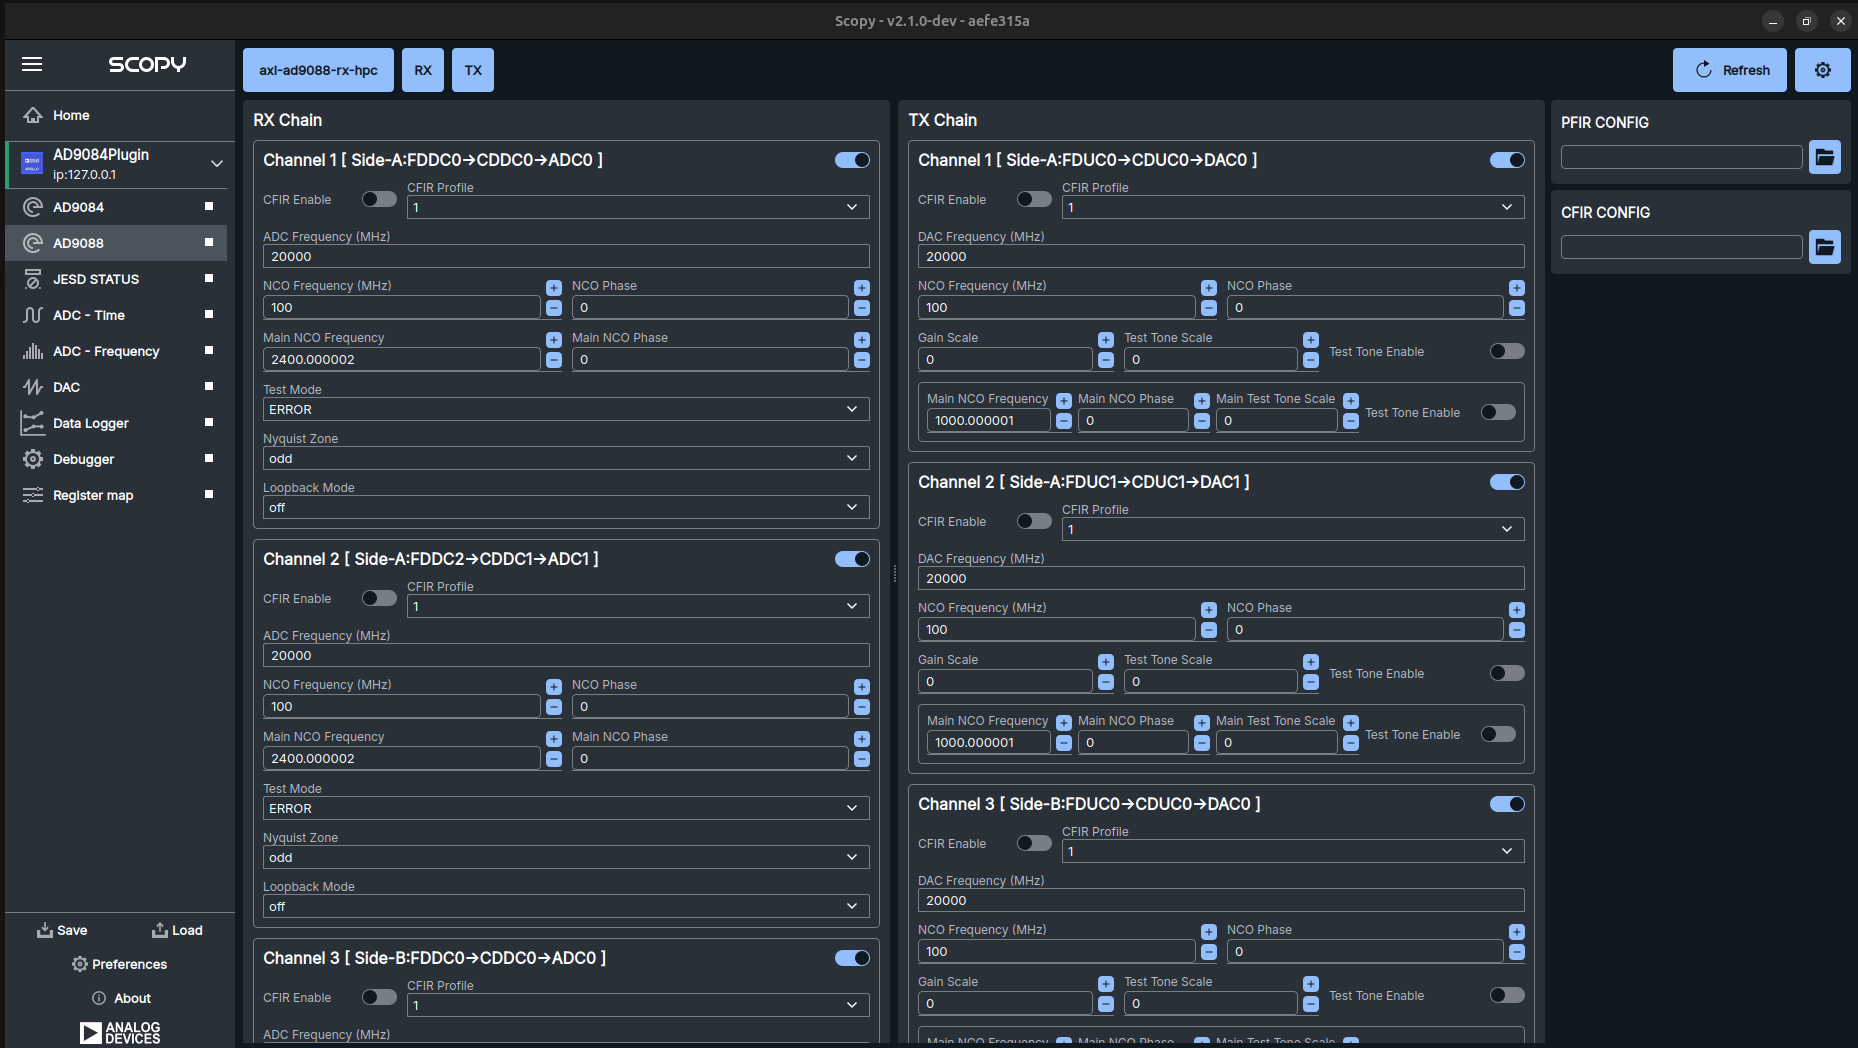The width and height of the screenshot is (1858, 1048).
Task: Open About
Action: tap(121, 998)
